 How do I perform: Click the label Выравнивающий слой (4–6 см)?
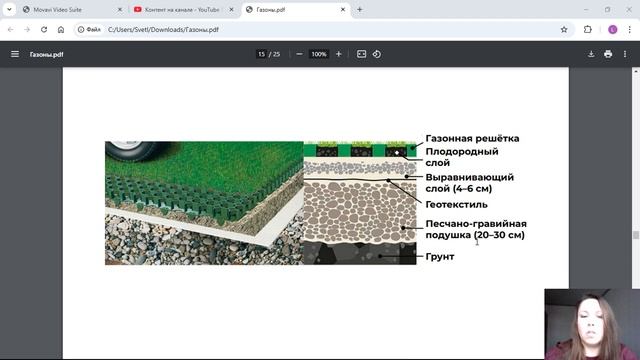469,183
